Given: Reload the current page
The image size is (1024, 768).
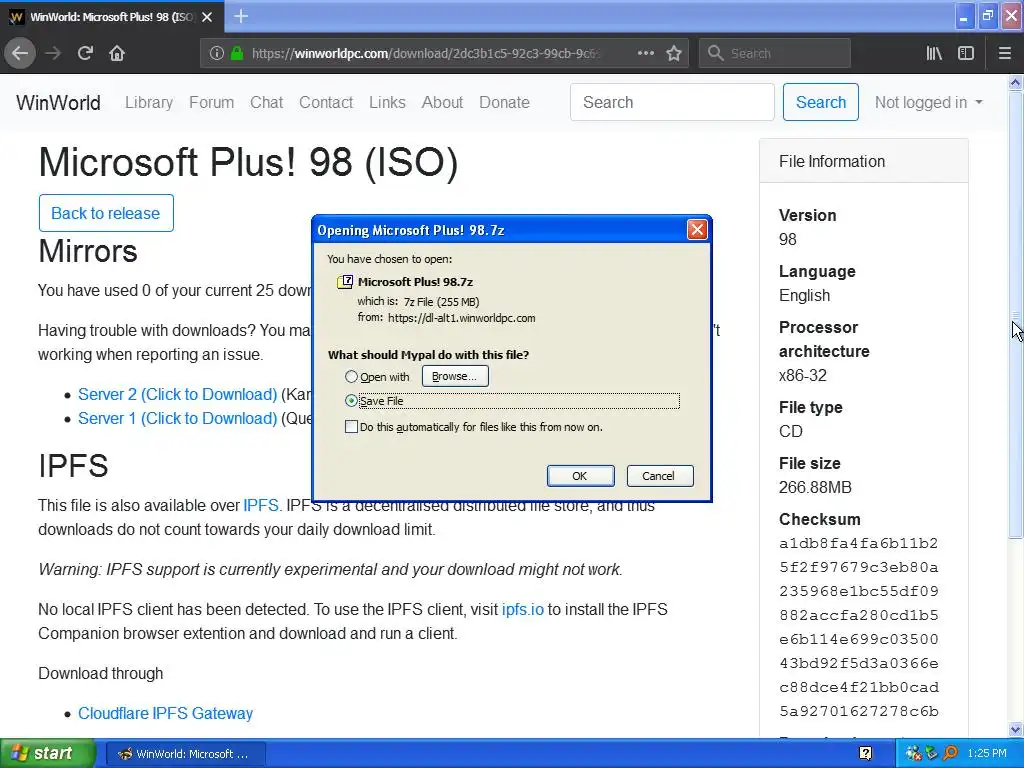Looking at the screenshot, I should (x=85, y=53).
